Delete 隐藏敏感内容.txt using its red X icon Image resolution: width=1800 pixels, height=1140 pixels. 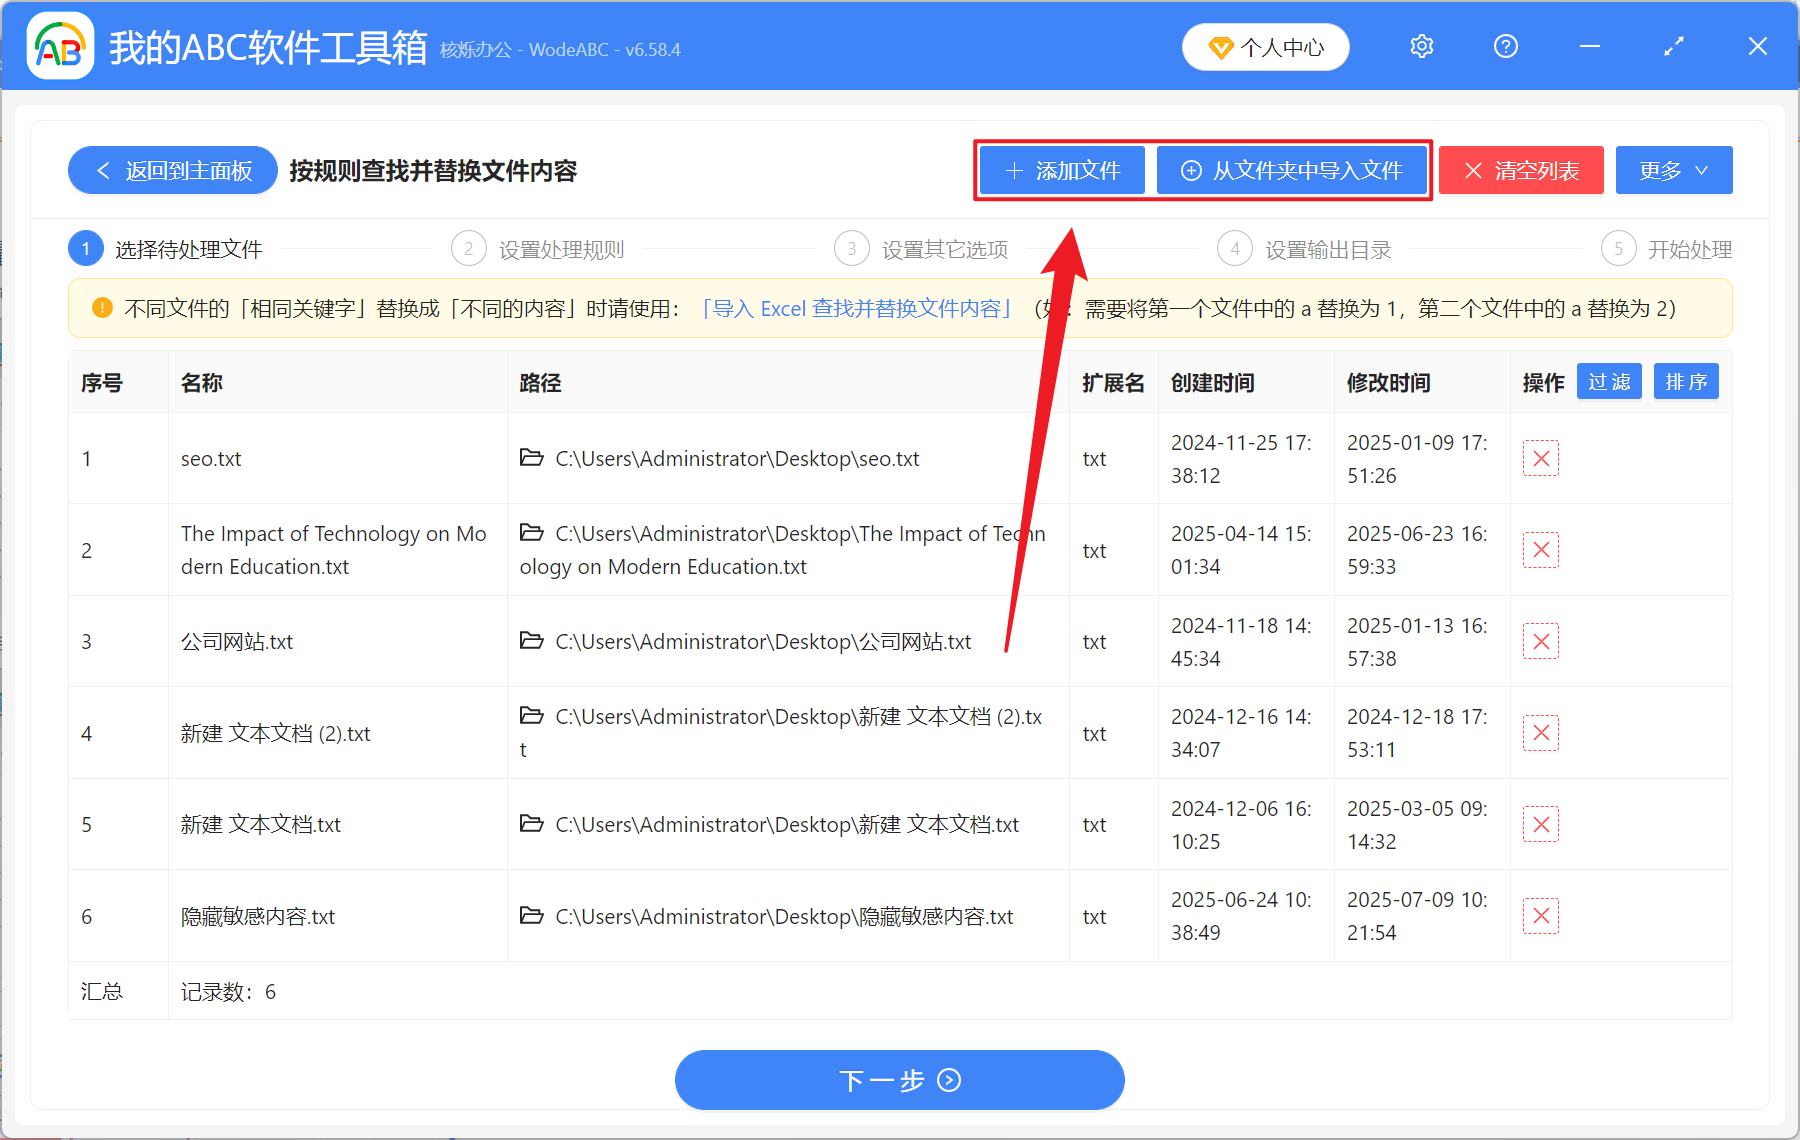point(1541,915)
